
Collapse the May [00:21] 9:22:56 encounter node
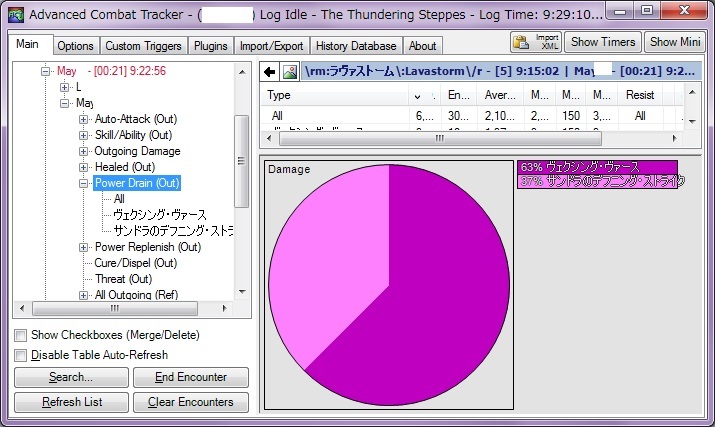[x=46, y=71]
